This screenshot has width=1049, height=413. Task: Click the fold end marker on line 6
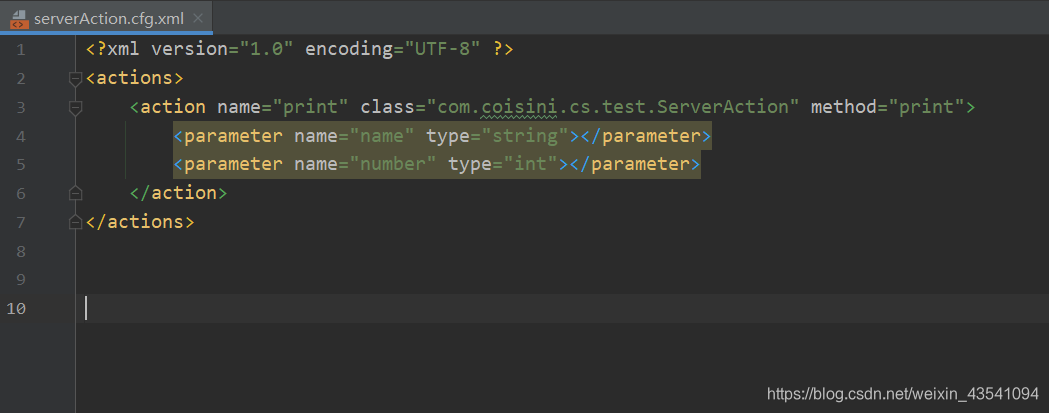coord(76,193)
